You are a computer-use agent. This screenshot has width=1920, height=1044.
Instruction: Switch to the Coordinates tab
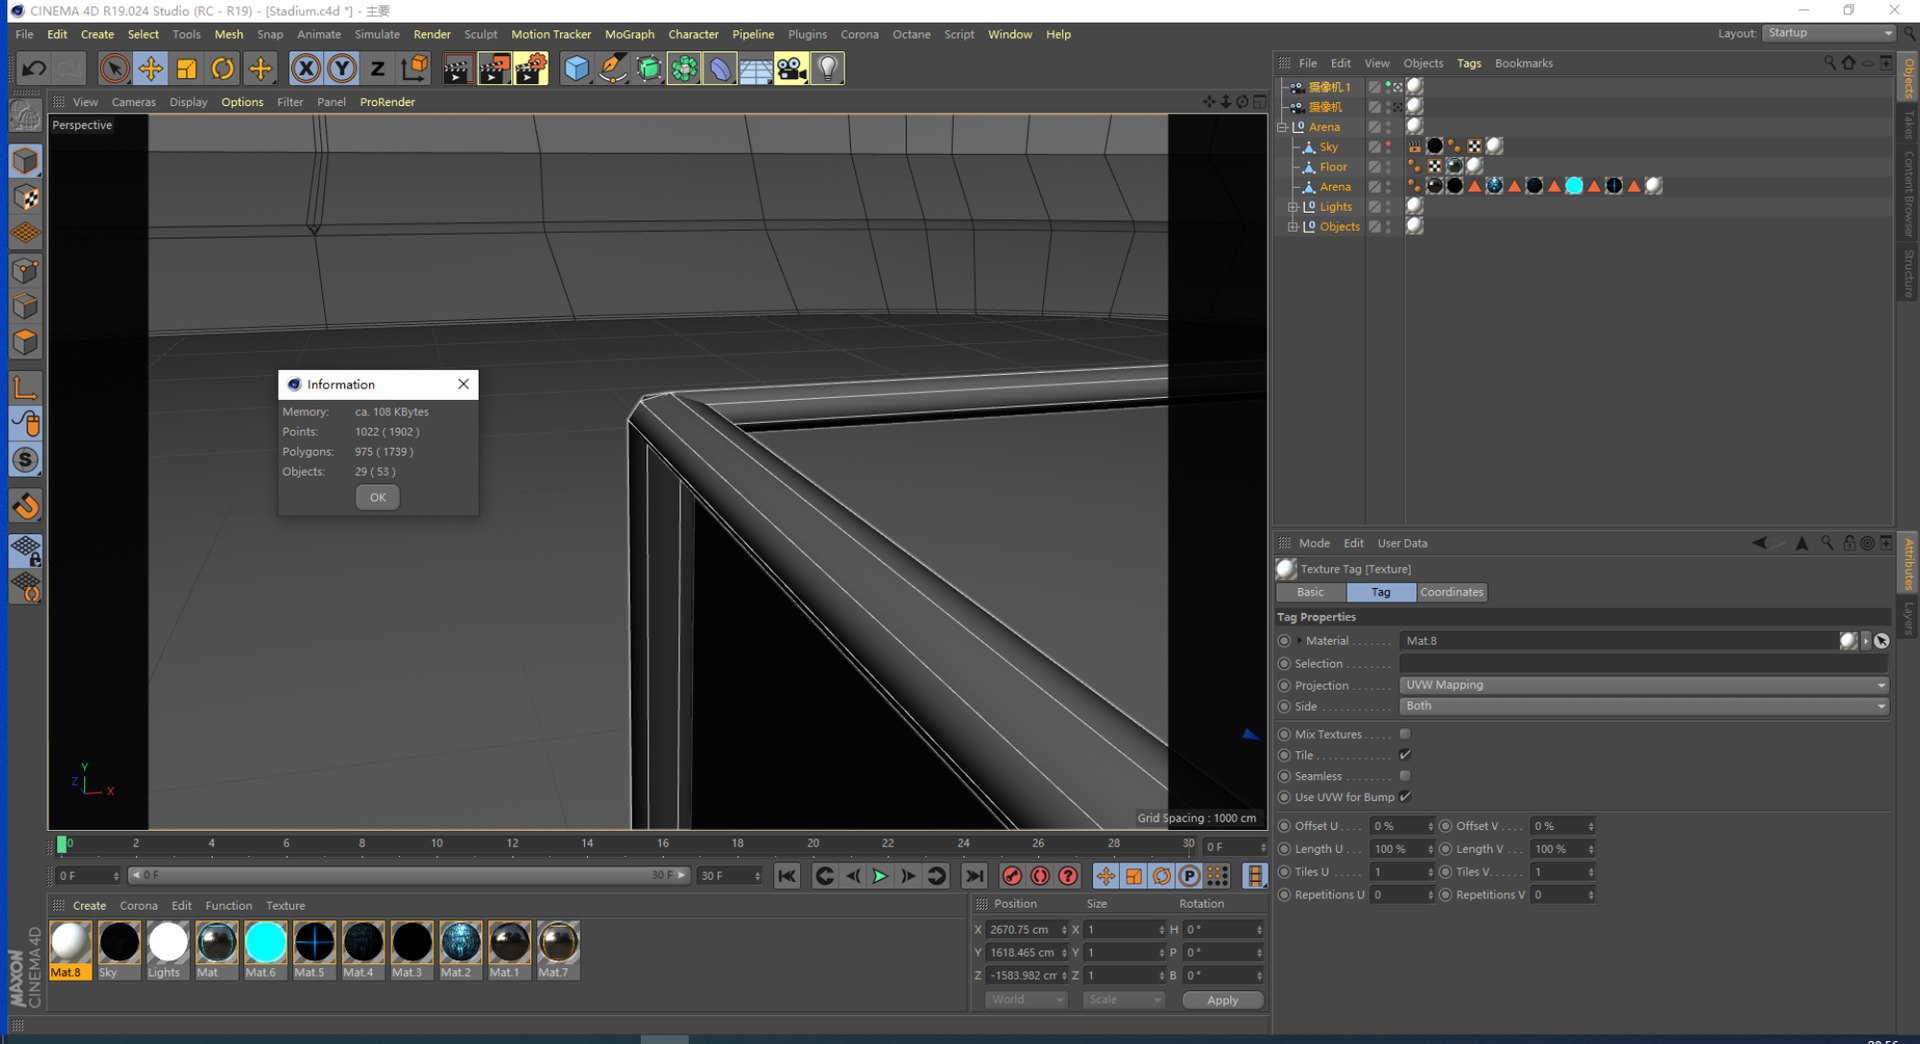[x=1451, y=592]
